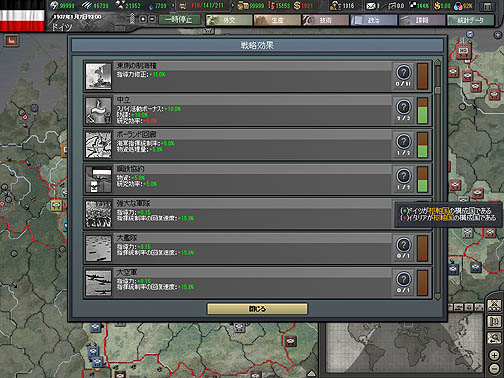This screenshot has width=504, height=378.
Task: Increase game speed with the plus button
Action: tap(143, 19)
